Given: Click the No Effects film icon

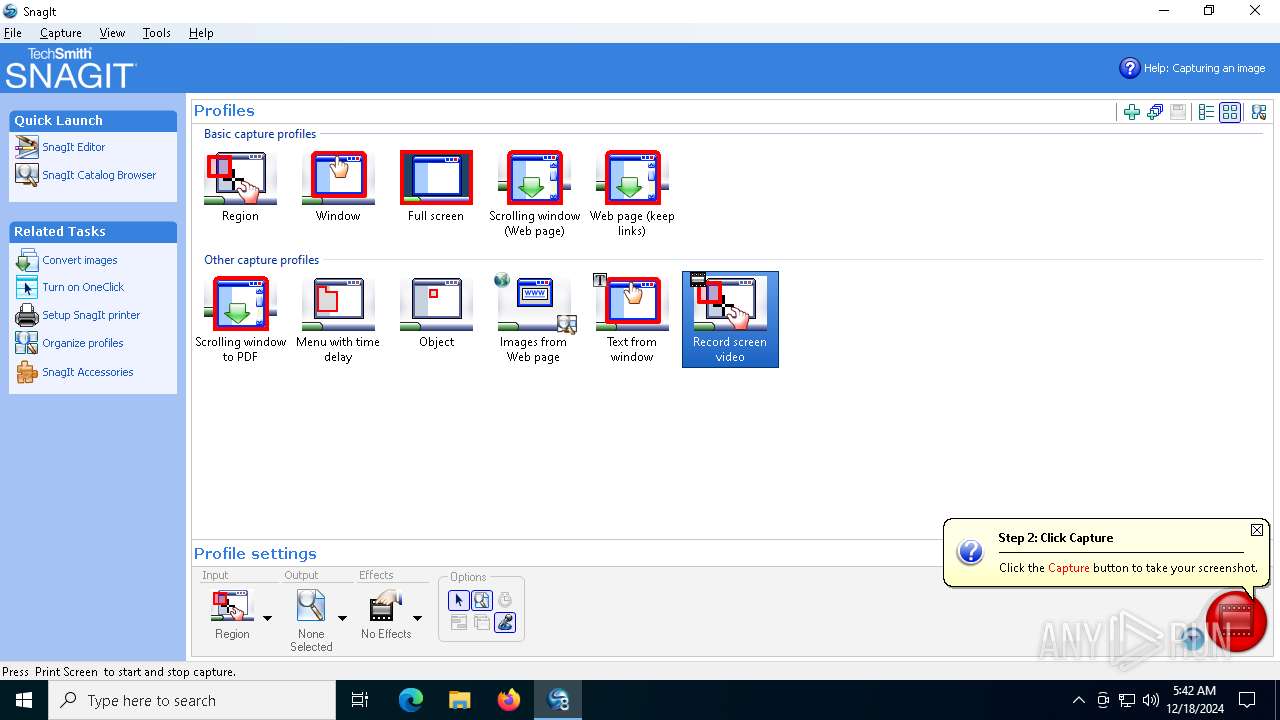Looking at the screenshot, I should click(386, 606).
